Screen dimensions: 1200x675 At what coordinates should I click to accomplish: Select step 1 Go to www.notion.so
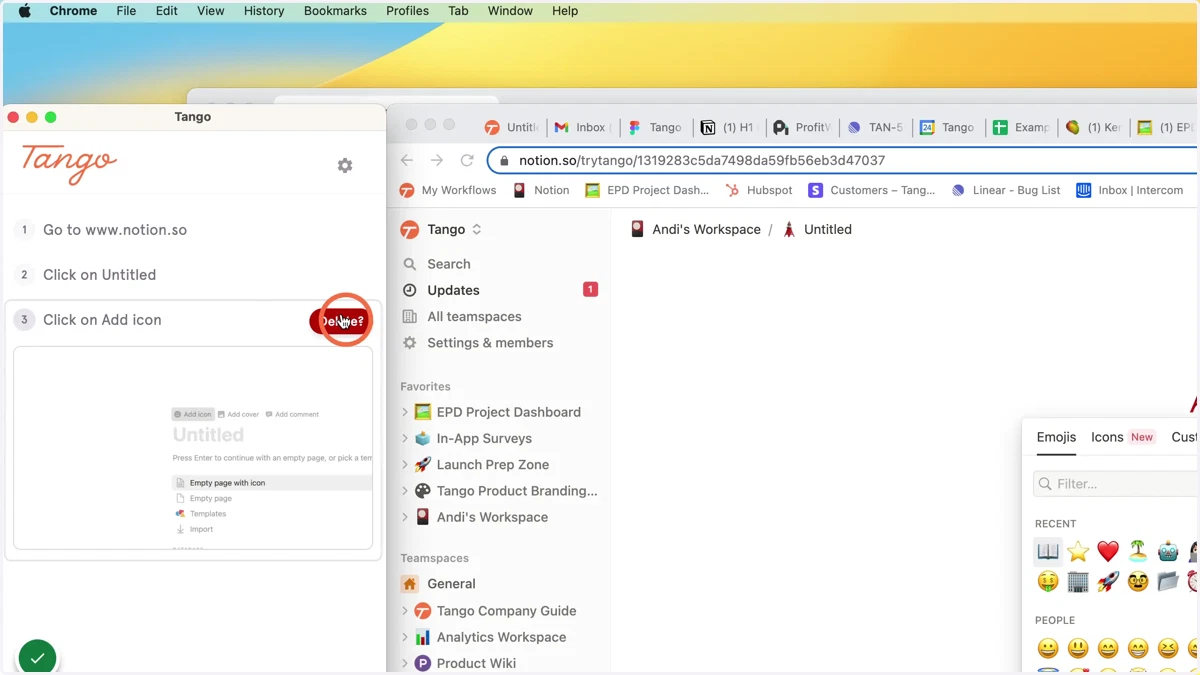pyautogui.click(x=115, y=230)
